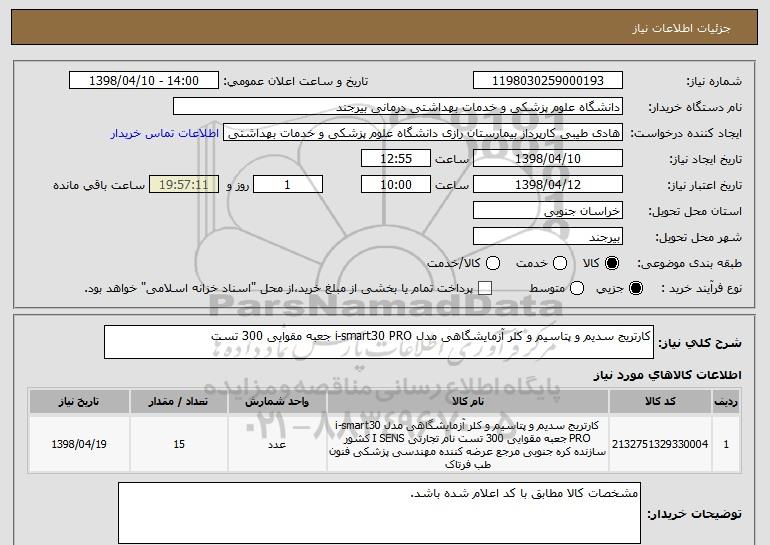Screen dimensions: 770x545
Task: Click the شرح کلی نیاز label
Action: [700, 343]
